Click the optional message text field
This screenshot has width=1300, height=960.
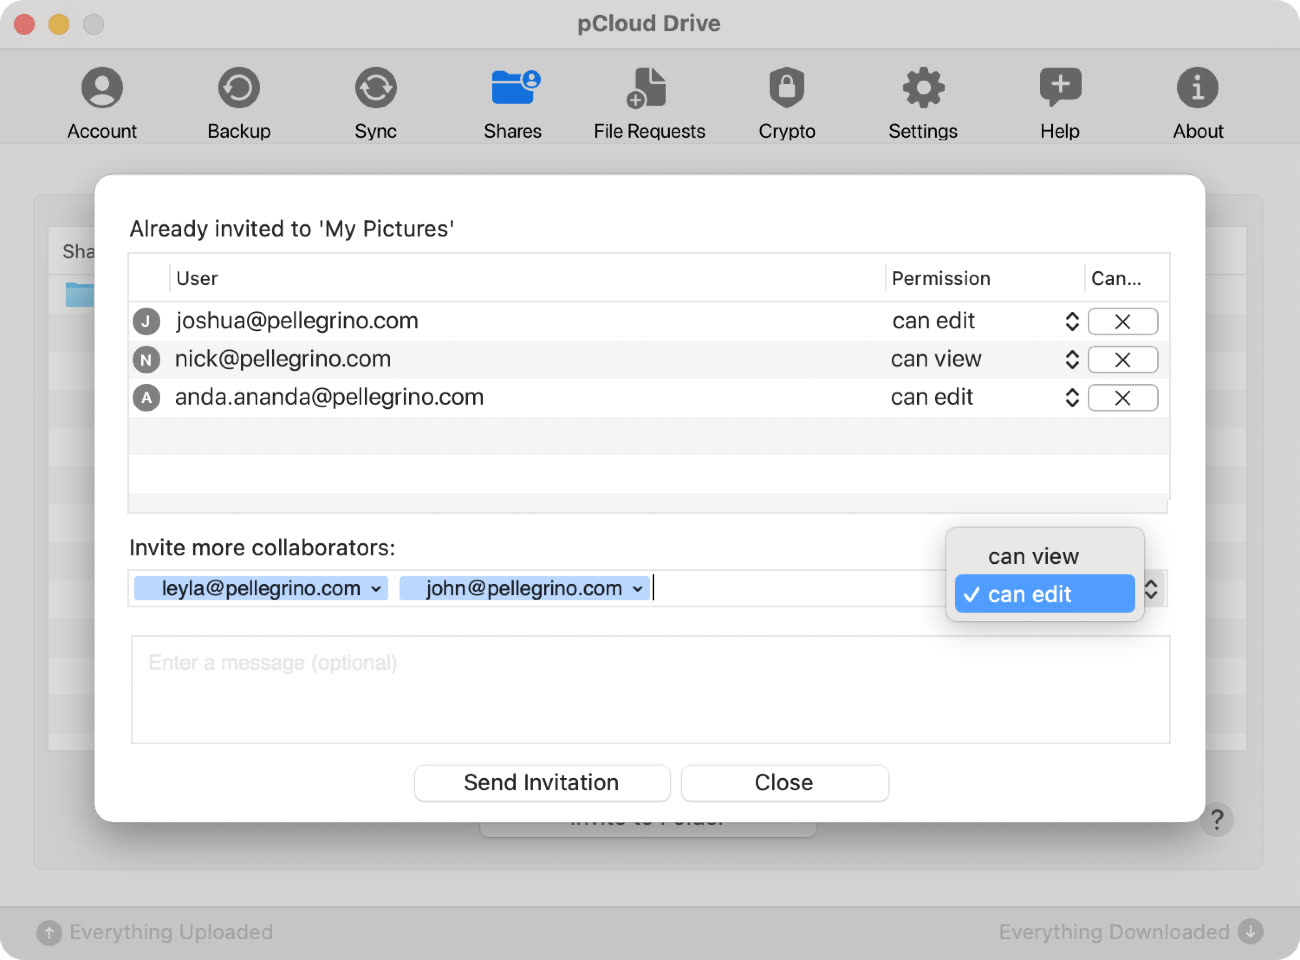pyautogui.click(x=650, y=689)
